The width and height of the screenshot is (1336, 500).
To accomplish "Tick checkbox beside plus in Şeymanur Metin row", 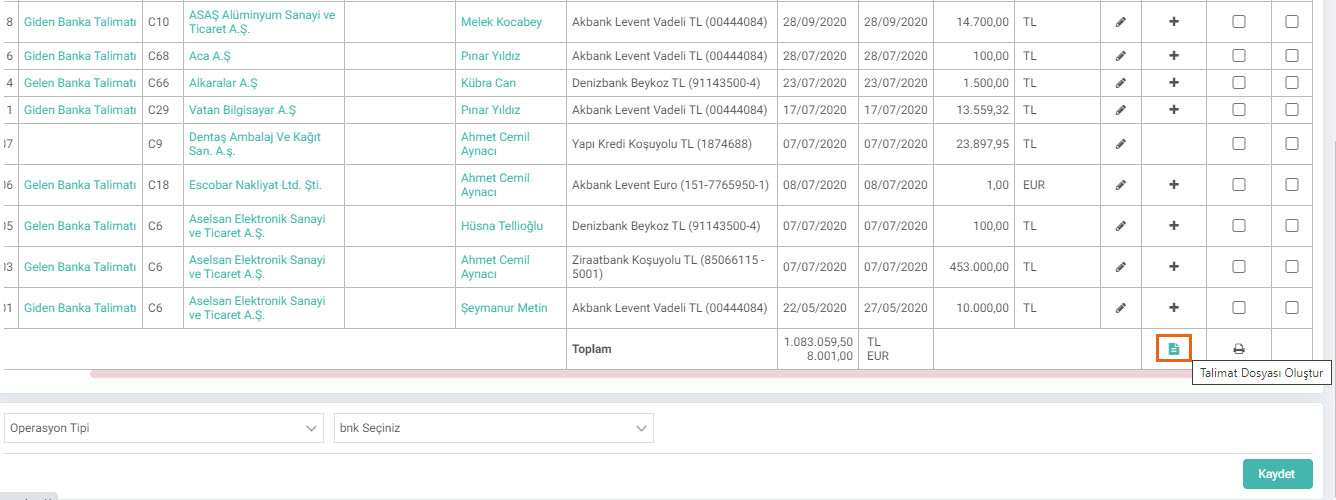I will coord(1239,308).
